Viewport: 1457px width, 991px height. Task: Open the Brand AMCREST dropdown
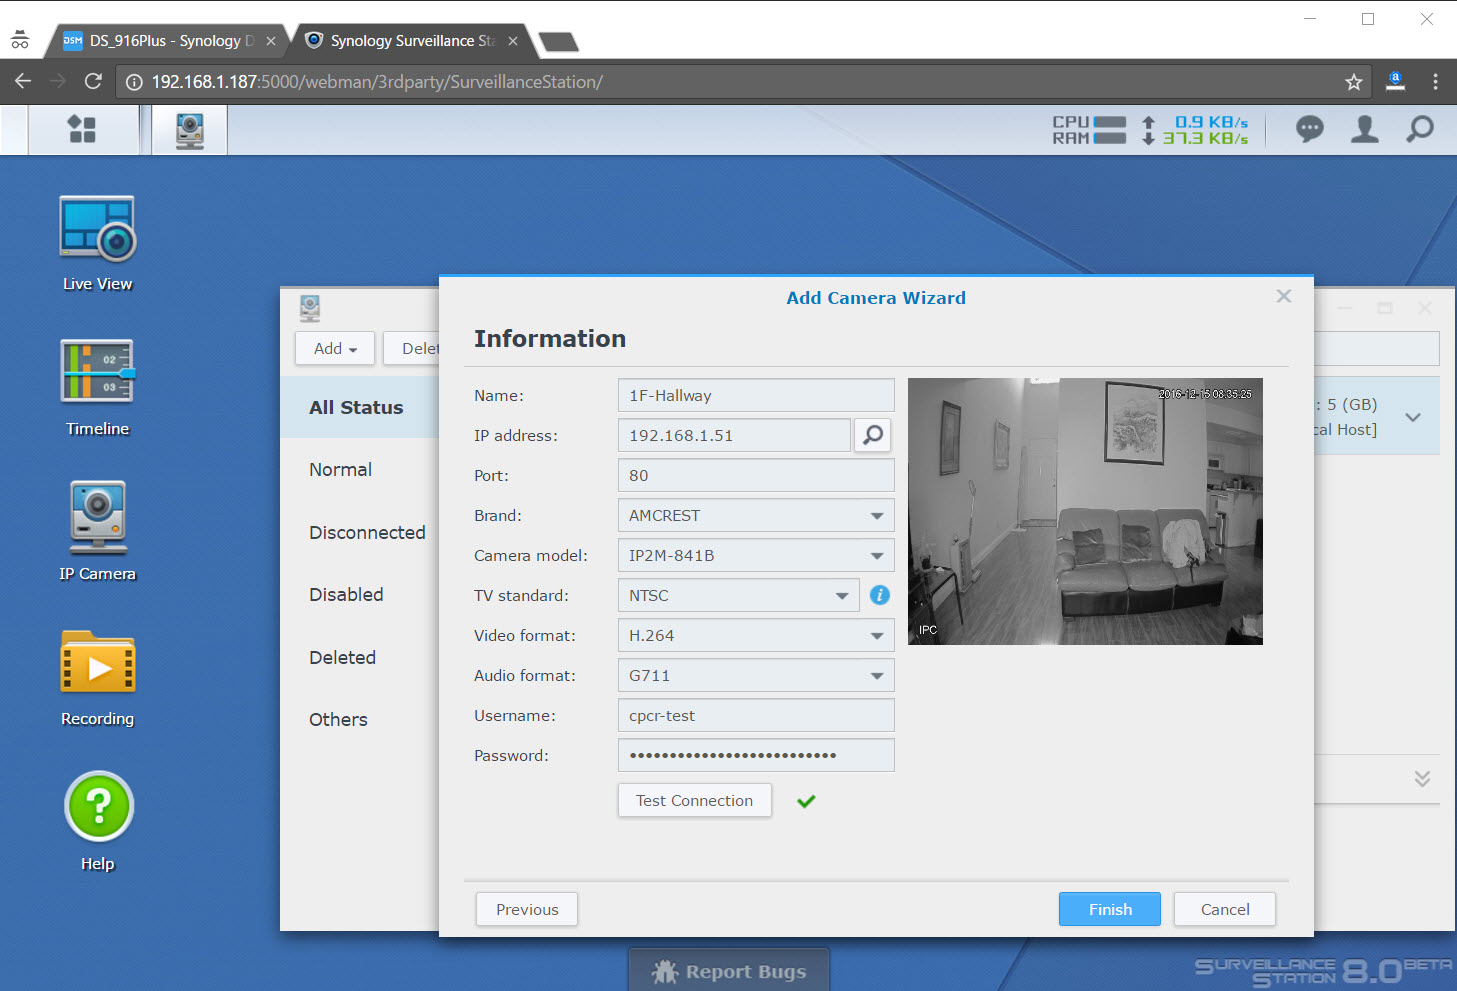(756, 515)
